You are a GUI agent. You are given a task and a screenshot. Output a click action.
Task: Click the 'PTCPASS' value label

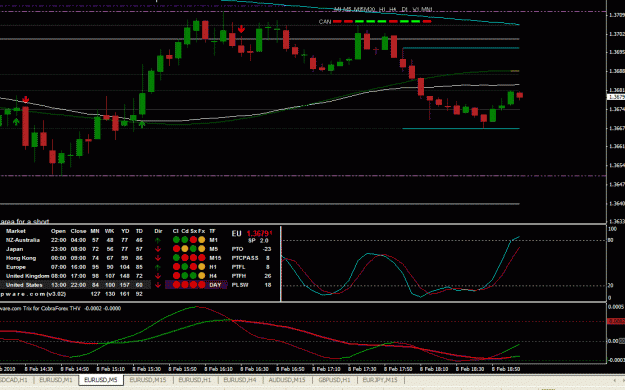pos(245,258)
